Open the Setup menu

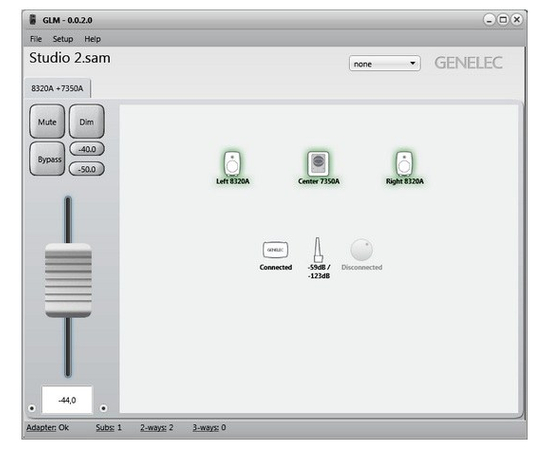click(63, 39)
